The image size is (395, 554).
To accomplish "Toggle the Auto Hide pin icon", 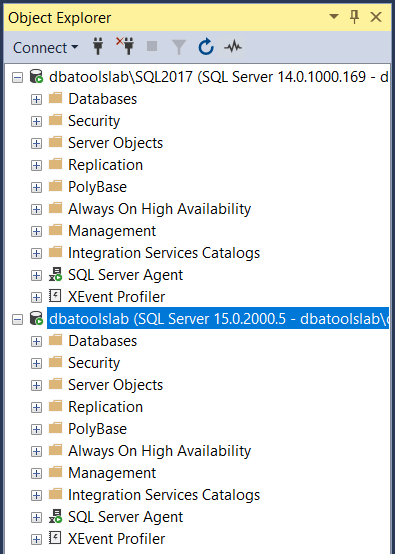I will (354, 17).
